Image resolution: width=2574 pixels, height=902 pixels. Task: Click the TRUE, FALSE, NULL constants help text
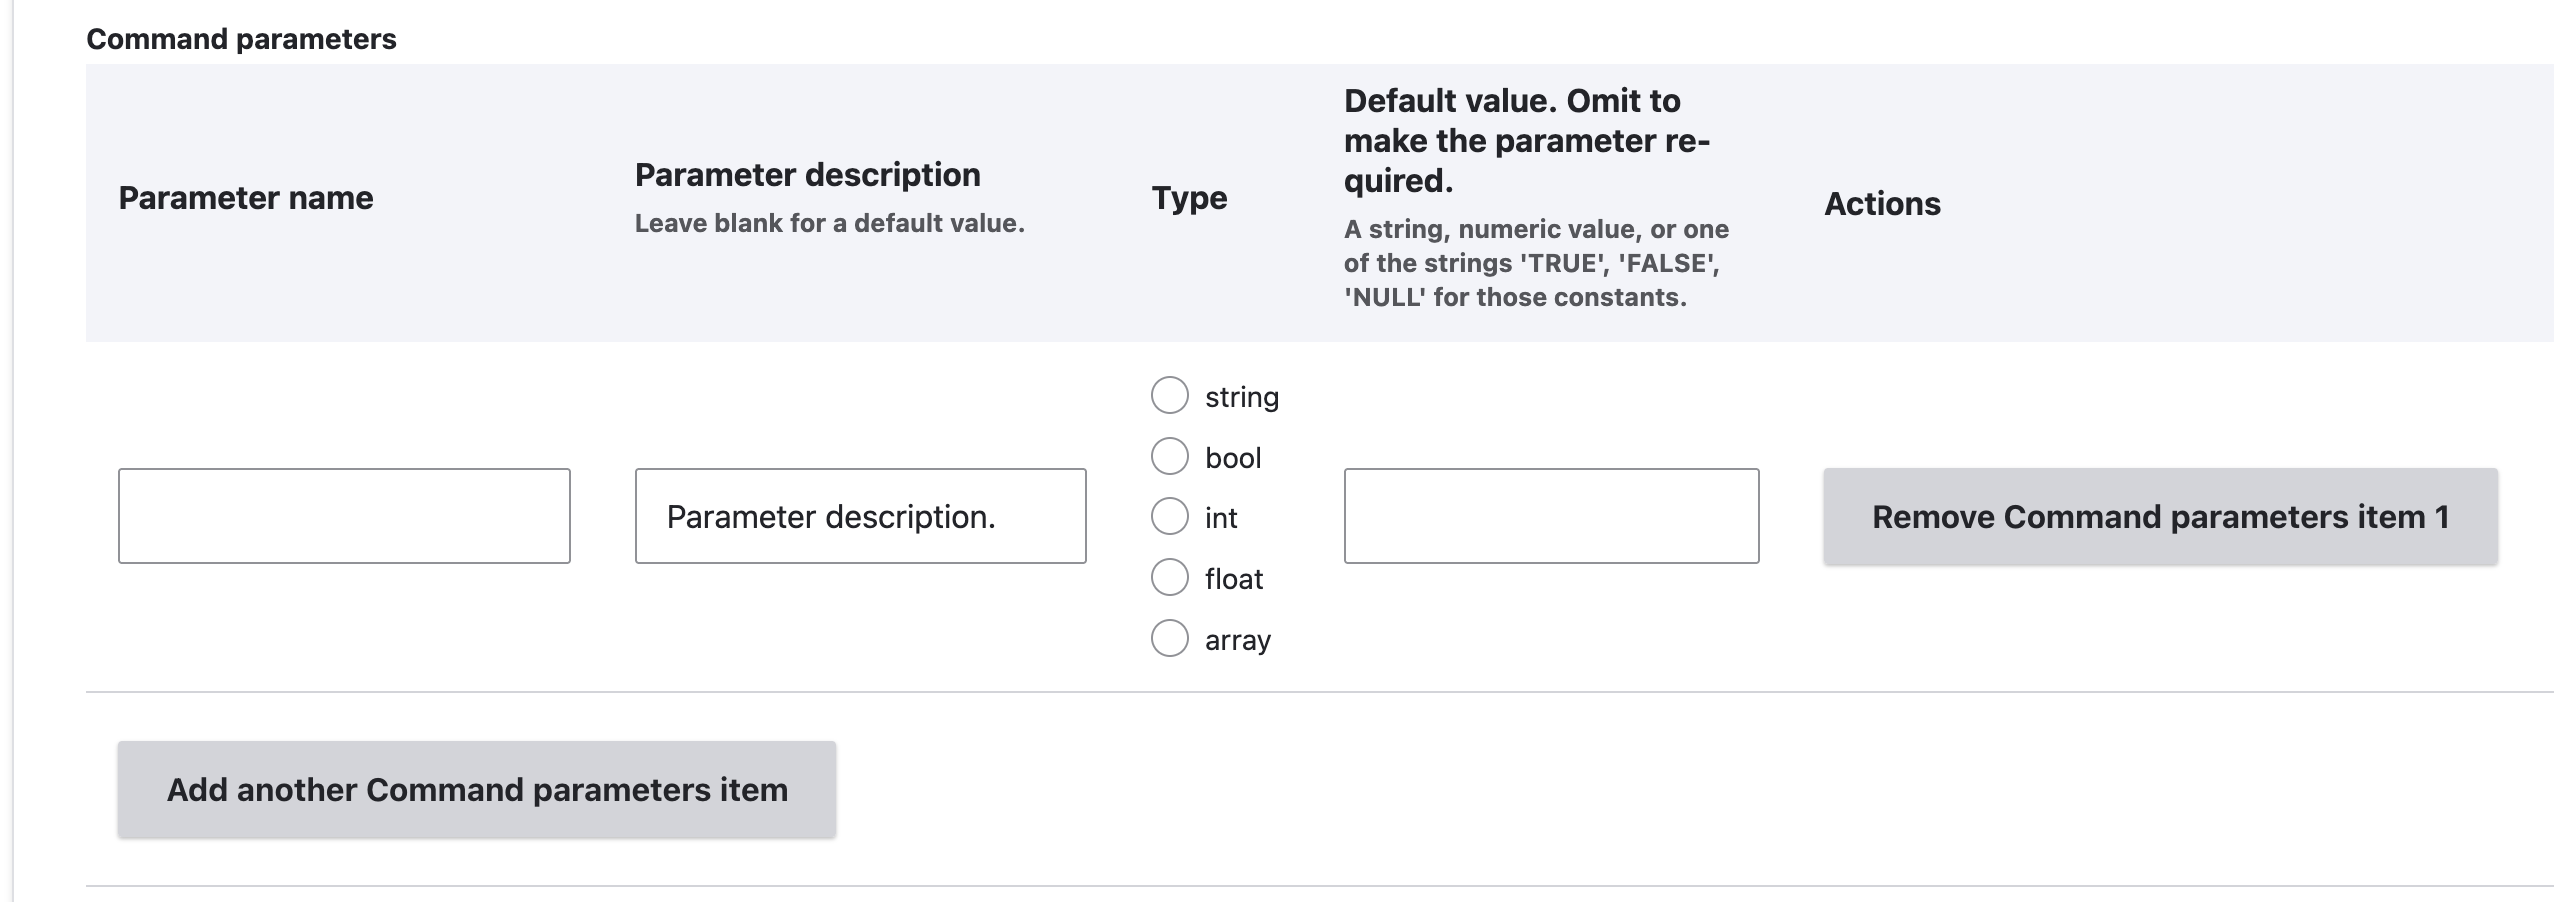pos(1536,263)
